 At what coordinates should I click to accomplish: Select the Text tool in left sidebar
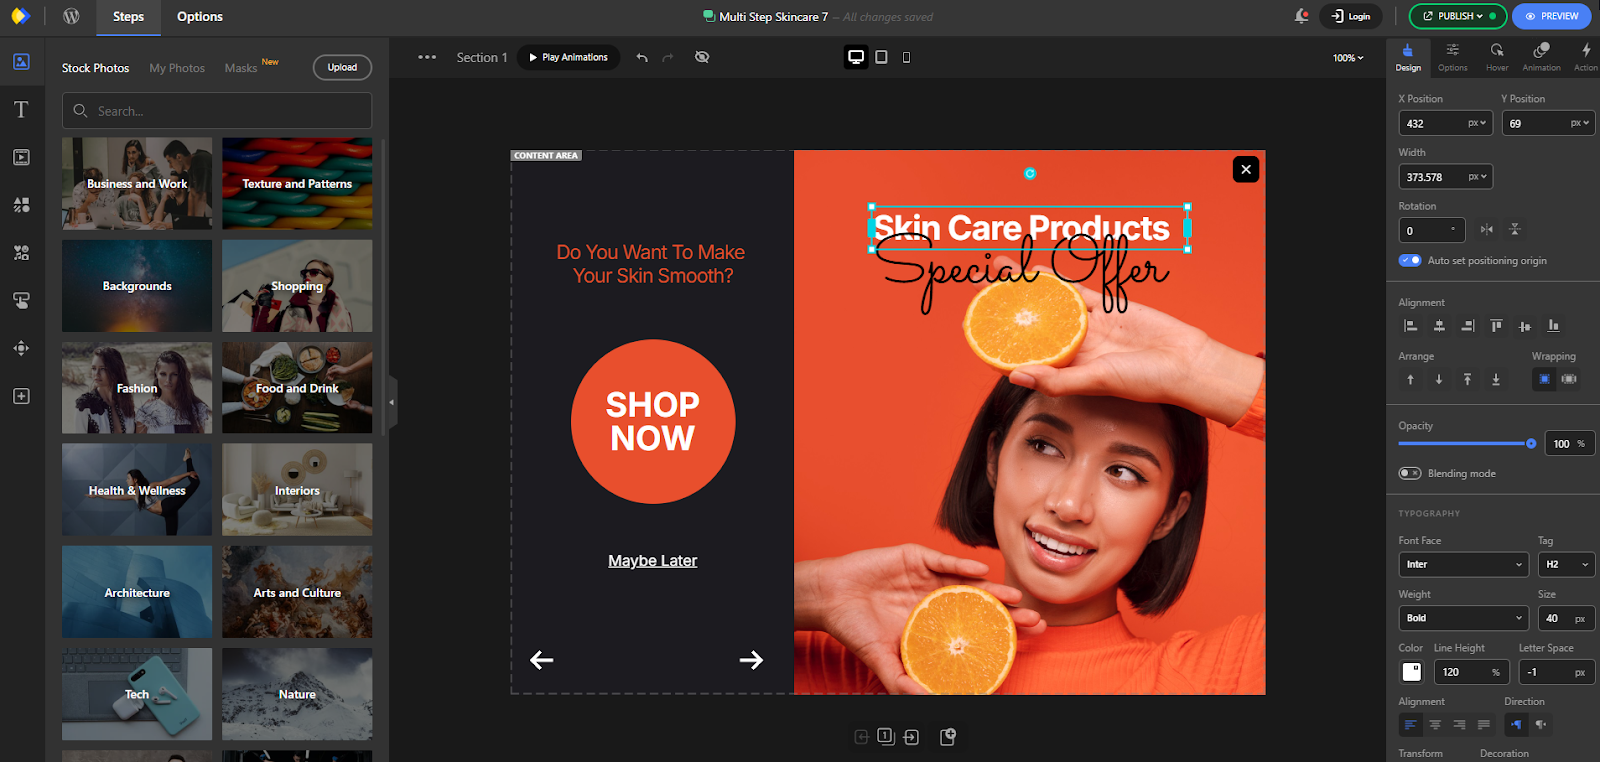pos(21,110)
